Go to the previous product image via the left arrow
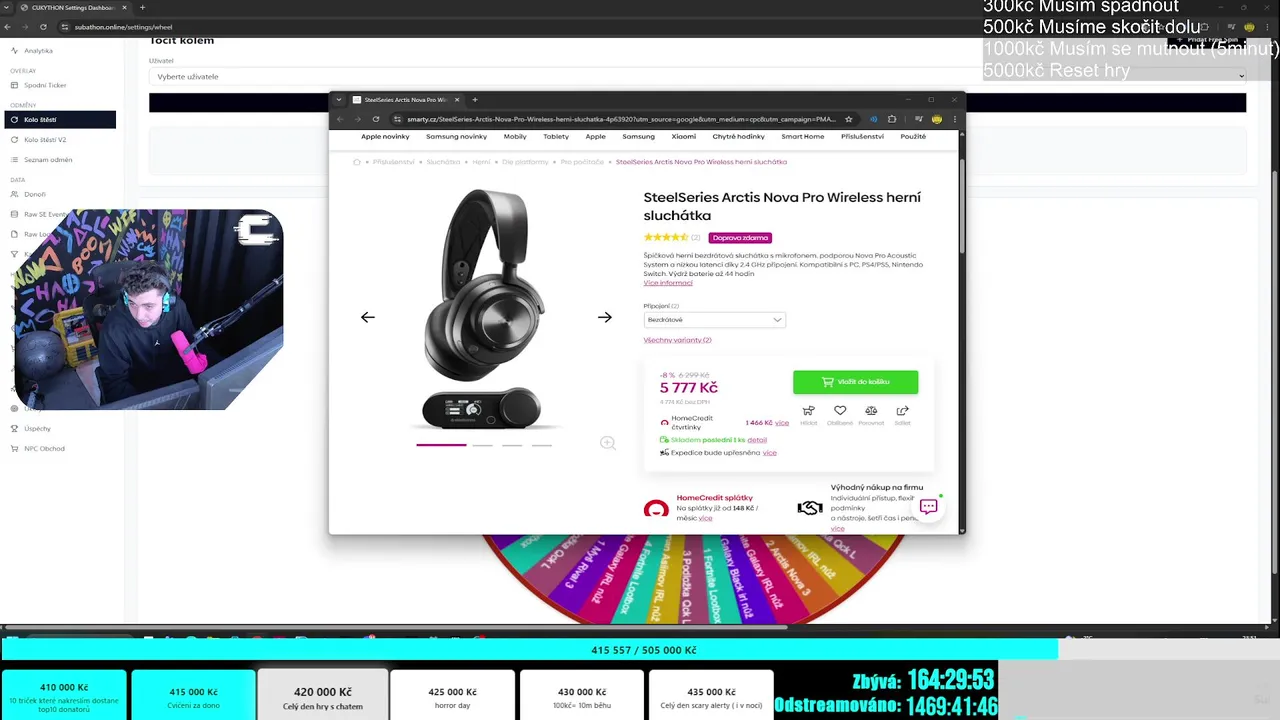The width and height of the screenshot is (1280, 720). (x=368, y=317)
